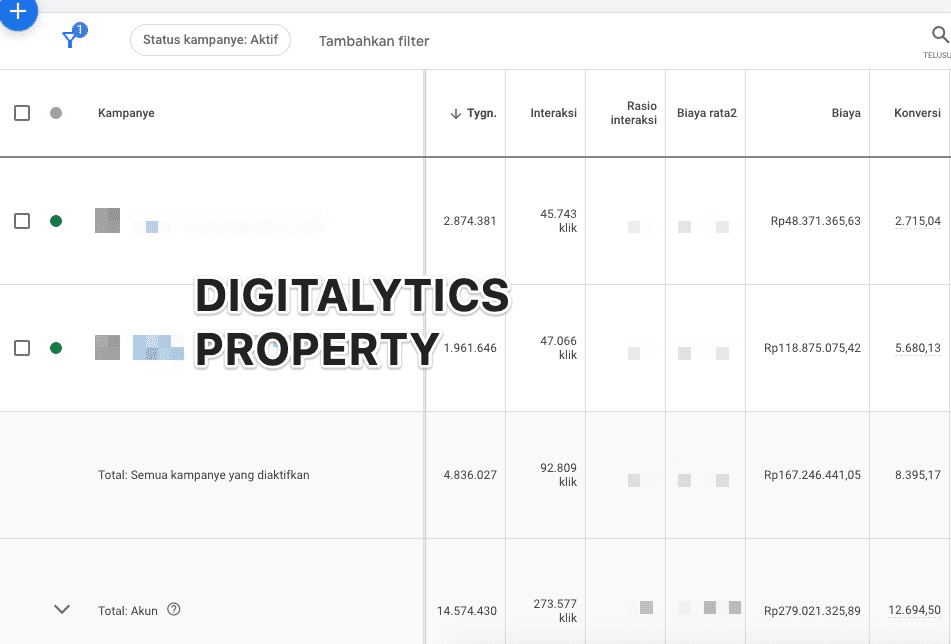Click the Biaya column header
The width and height of the screenshot is (951, 644).
pyautogui.click(x=845, y=113)
